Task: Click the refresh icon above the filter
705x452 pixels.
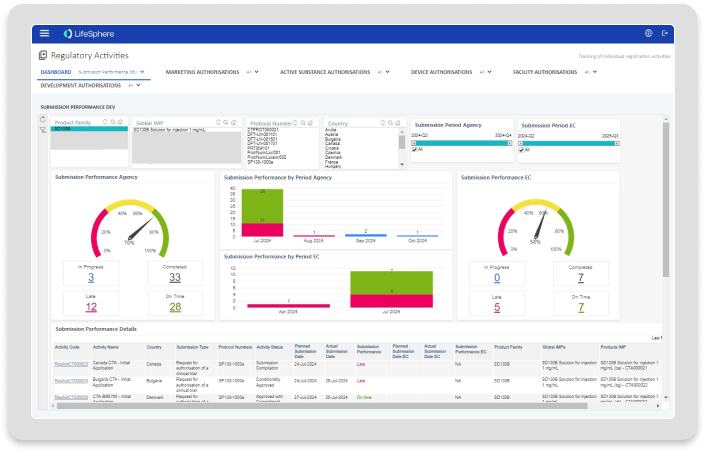Action: (42, 119)
